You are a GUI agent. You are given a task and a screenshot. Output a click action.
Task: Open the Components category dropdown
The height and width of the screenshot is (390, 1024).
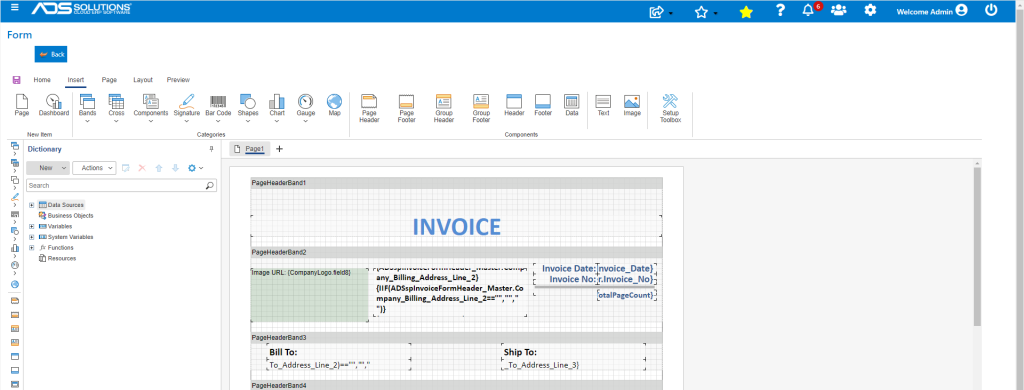pyautogui.click(x=151, y=108)
